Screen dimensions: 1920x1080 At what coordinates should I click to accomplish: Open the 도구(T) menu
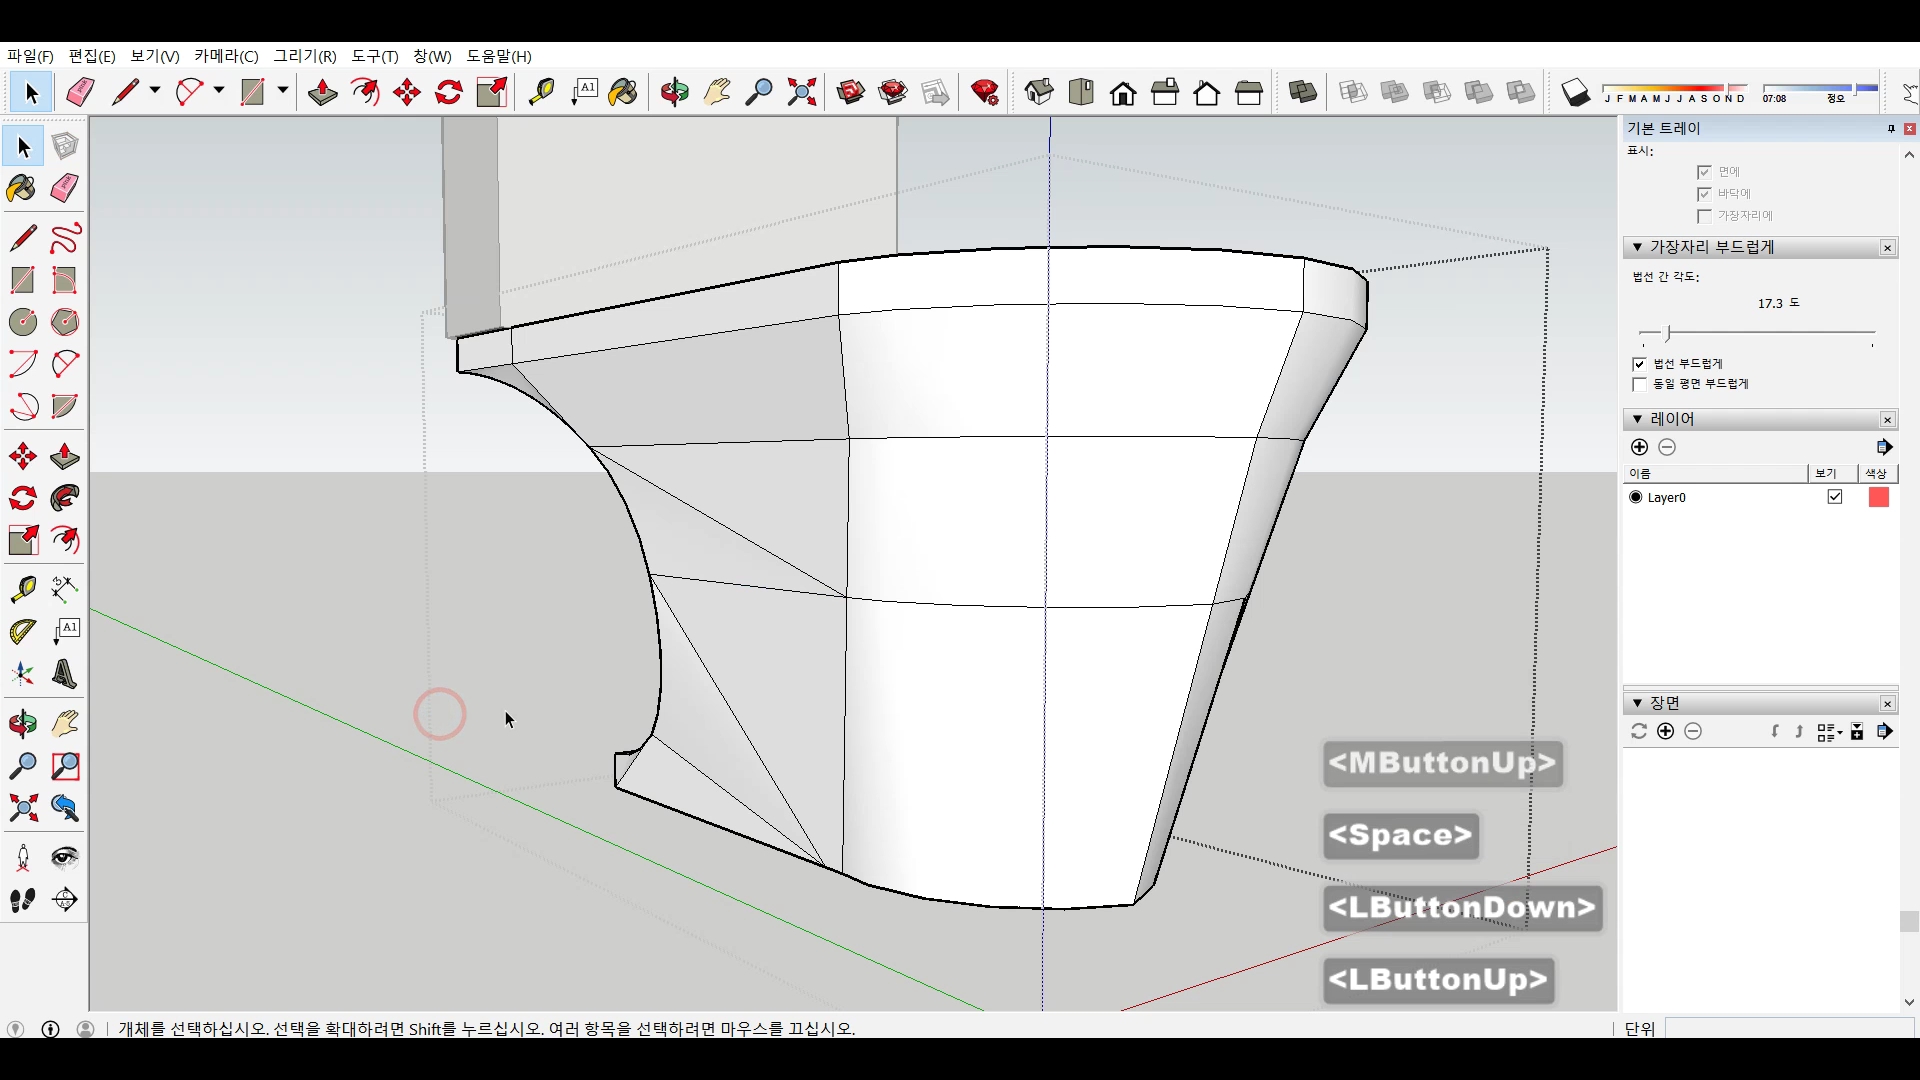[x=374, y=56]
